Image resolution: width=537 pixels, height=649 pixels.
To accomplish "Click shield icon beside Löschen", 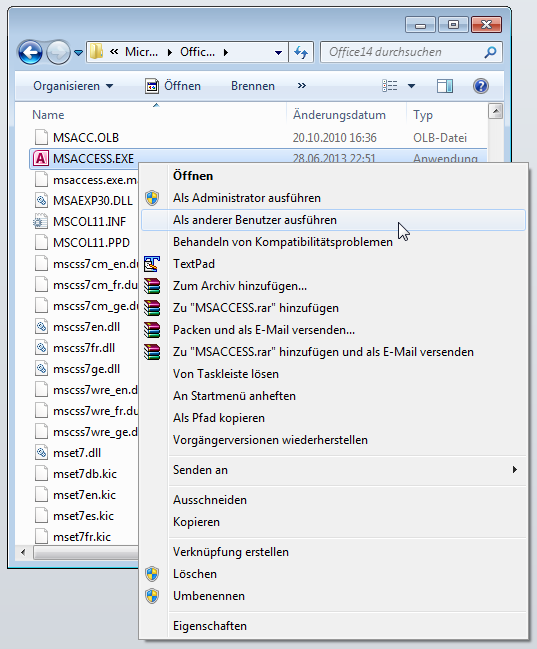I will pyautogui.click(x=152, y=574).
